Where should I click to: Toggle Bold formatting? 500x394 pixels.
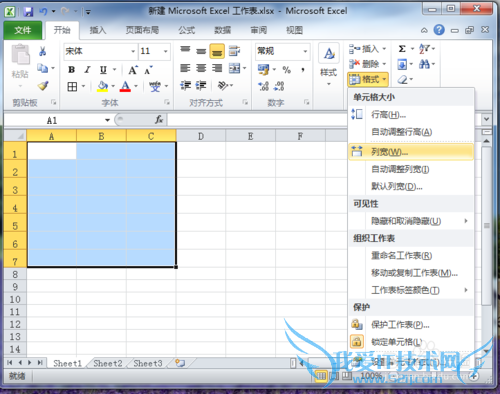71,70
